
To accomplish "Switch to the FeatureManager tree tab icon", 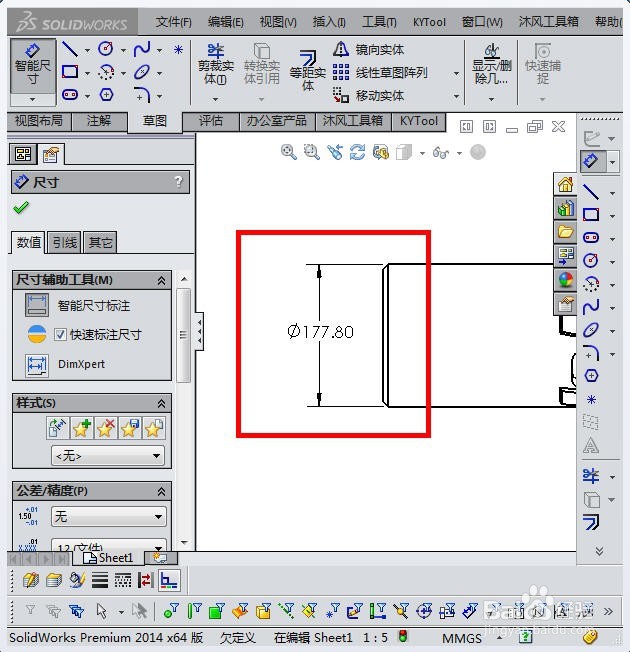I will [23, 154].
